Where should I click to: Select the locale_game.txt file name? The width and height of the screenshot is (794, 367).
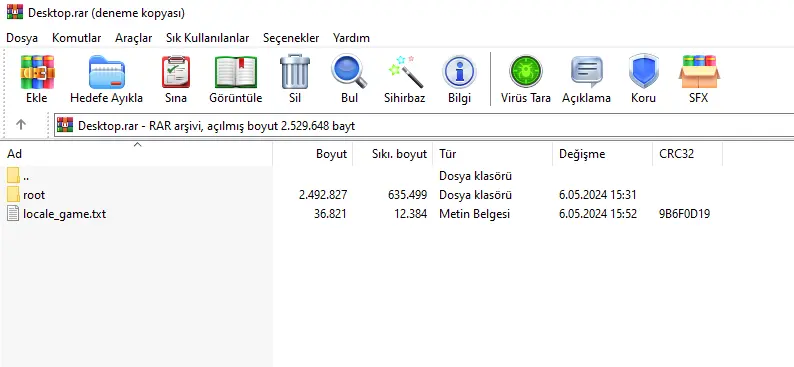(x=65, y=214)
